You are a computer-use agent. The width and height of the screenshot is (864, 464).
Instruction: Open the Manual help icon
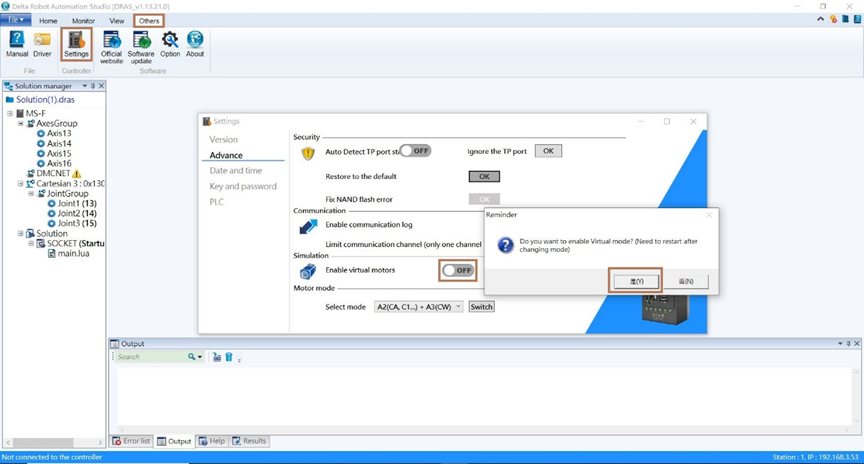pos(17,43)
